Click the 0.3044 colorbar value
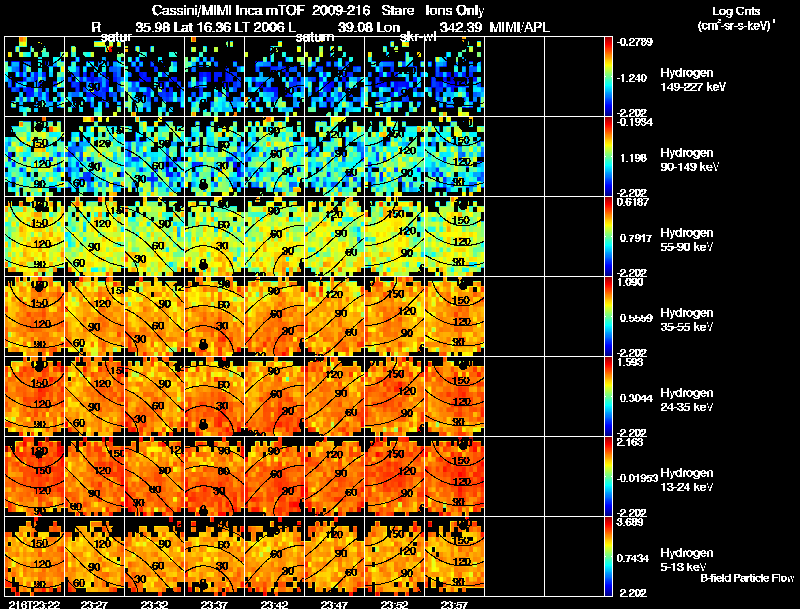This screenshot has width=800, height=609. 636,398
